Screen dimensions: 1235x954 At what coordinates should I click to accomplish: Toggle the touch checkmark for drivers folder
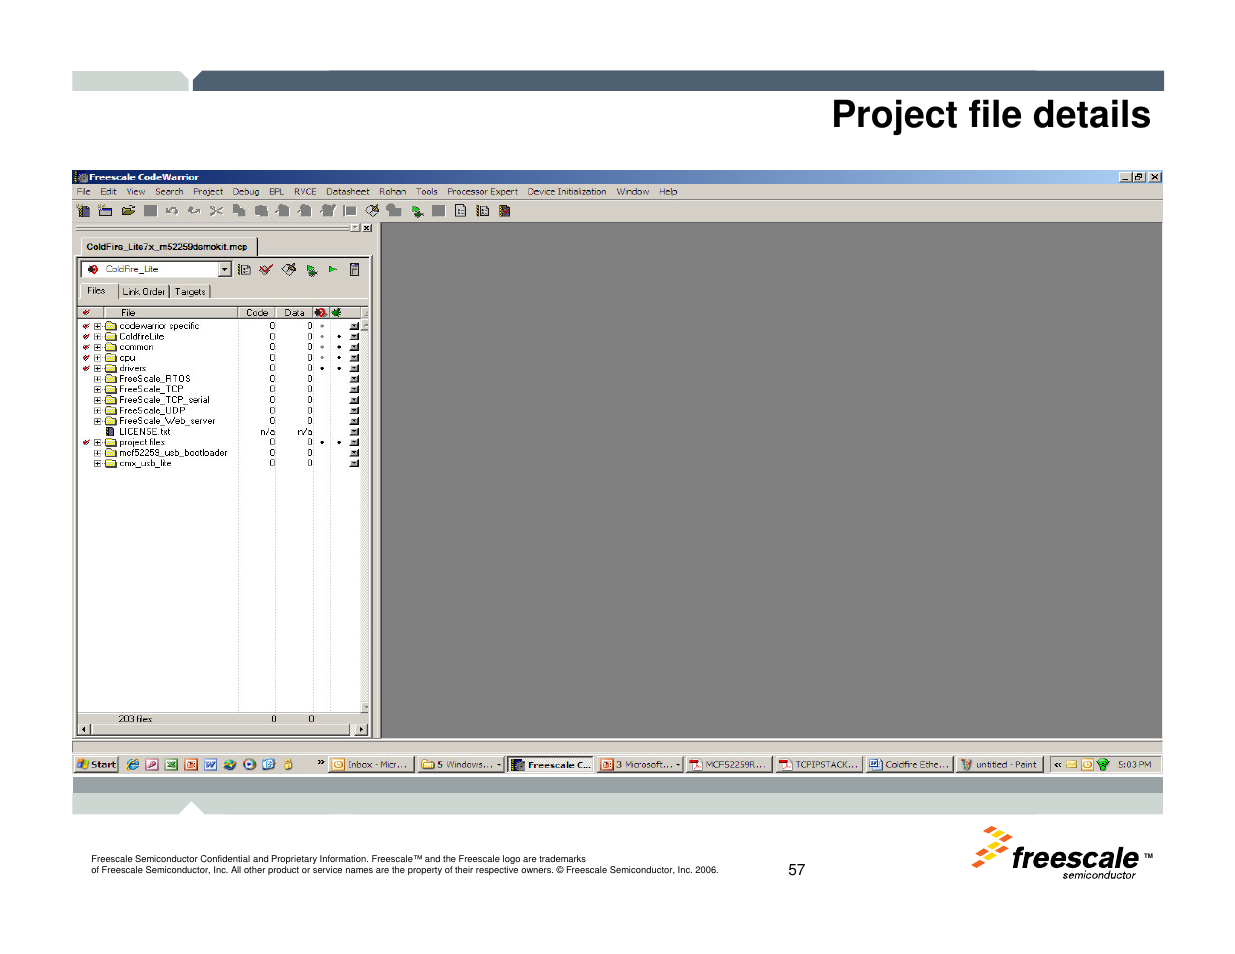pos(86,369)
